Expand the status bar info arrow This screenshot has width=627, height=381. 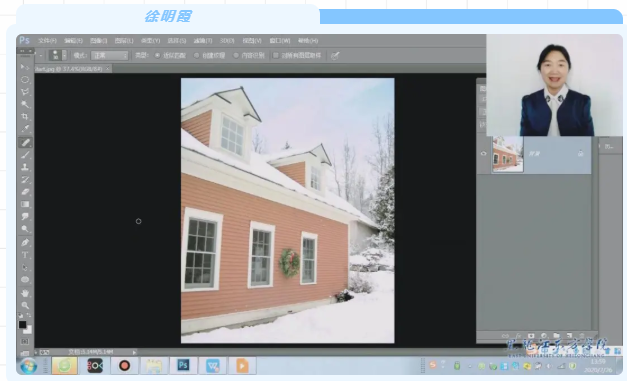coord(134,352)
